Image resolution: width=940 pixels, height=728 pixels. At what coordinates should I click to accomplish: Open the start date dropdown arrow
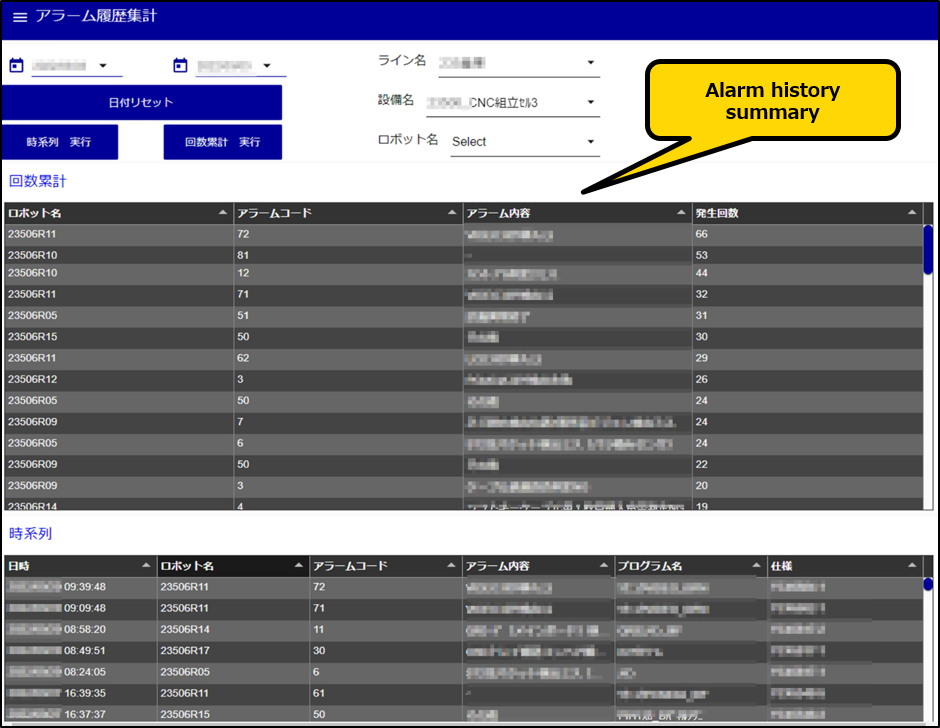click(x=103, y=66)
